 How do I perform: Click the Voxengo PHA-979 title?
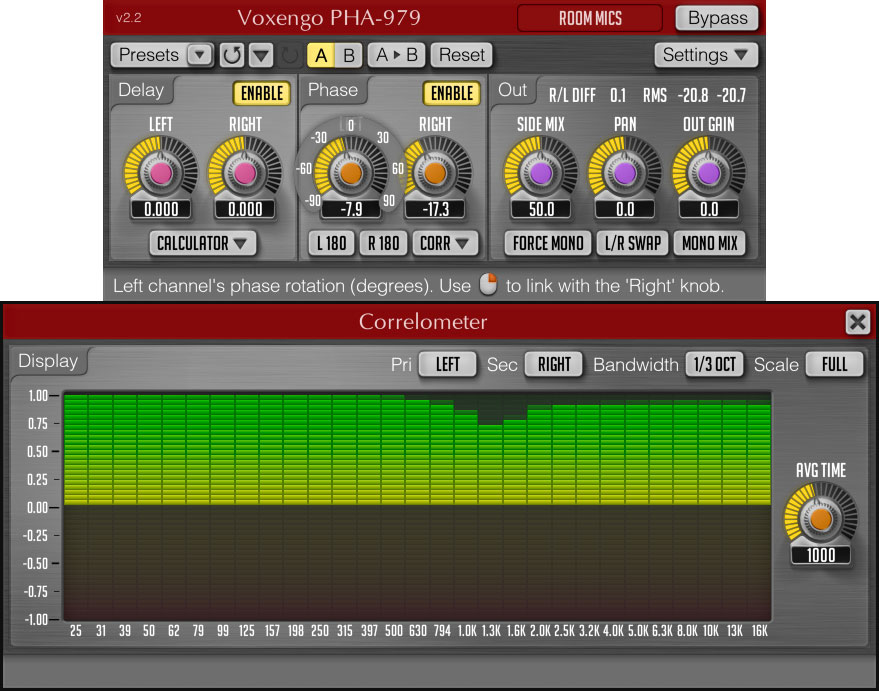(x=329, y=18)
